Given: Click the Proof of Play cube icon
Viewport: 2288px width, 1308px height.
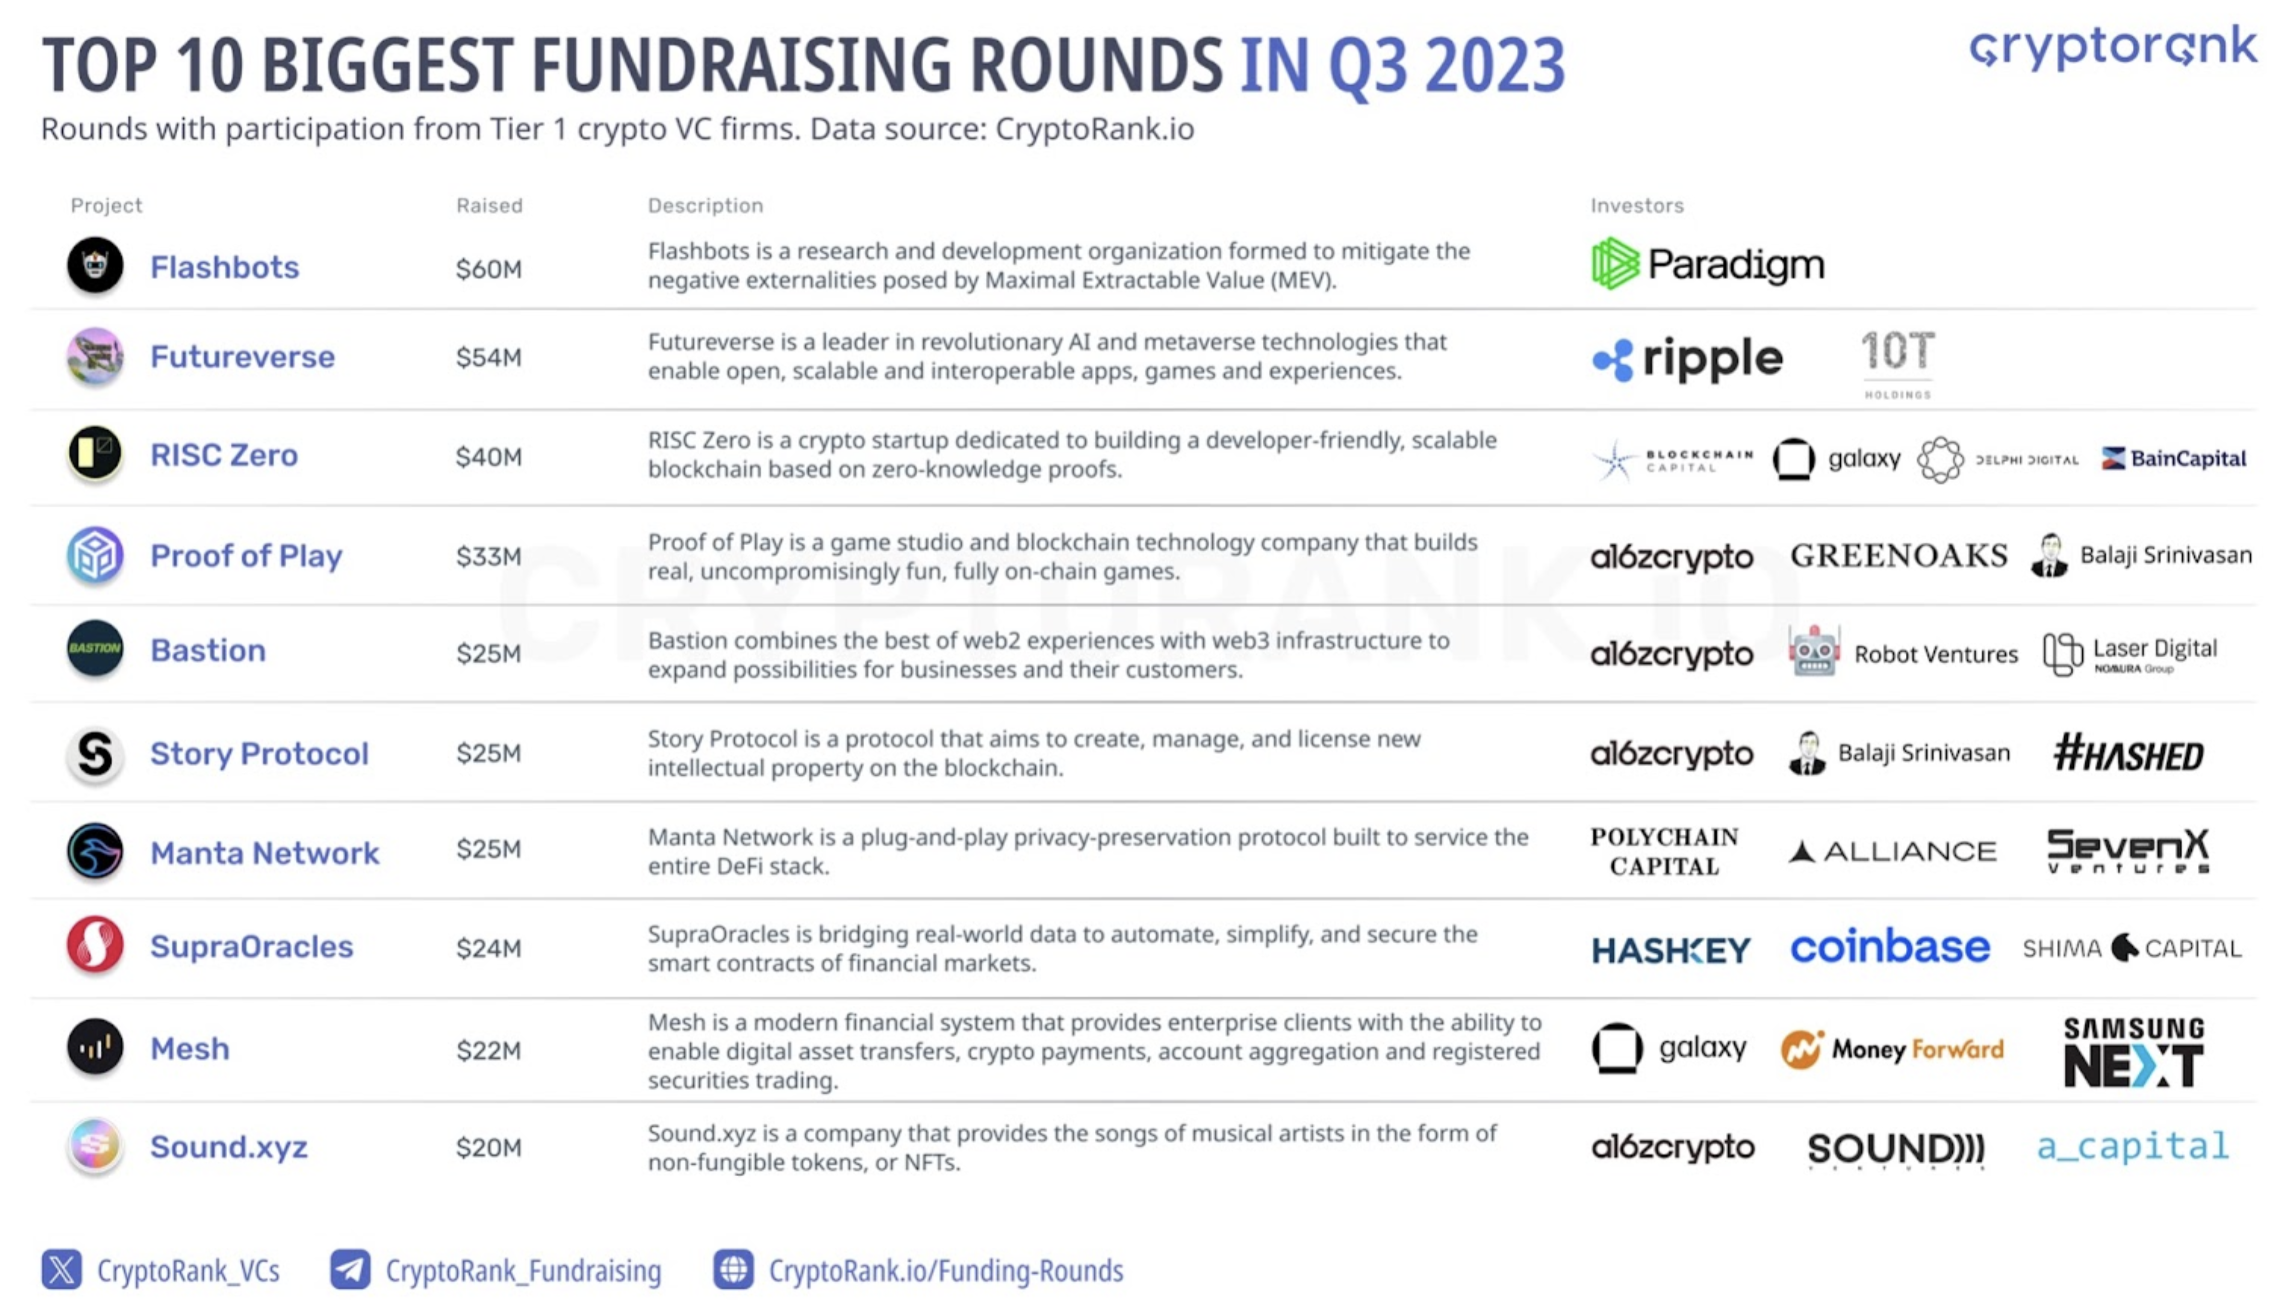Looking at the screenshot, I should pyautogui.click(x=95, y=555).
